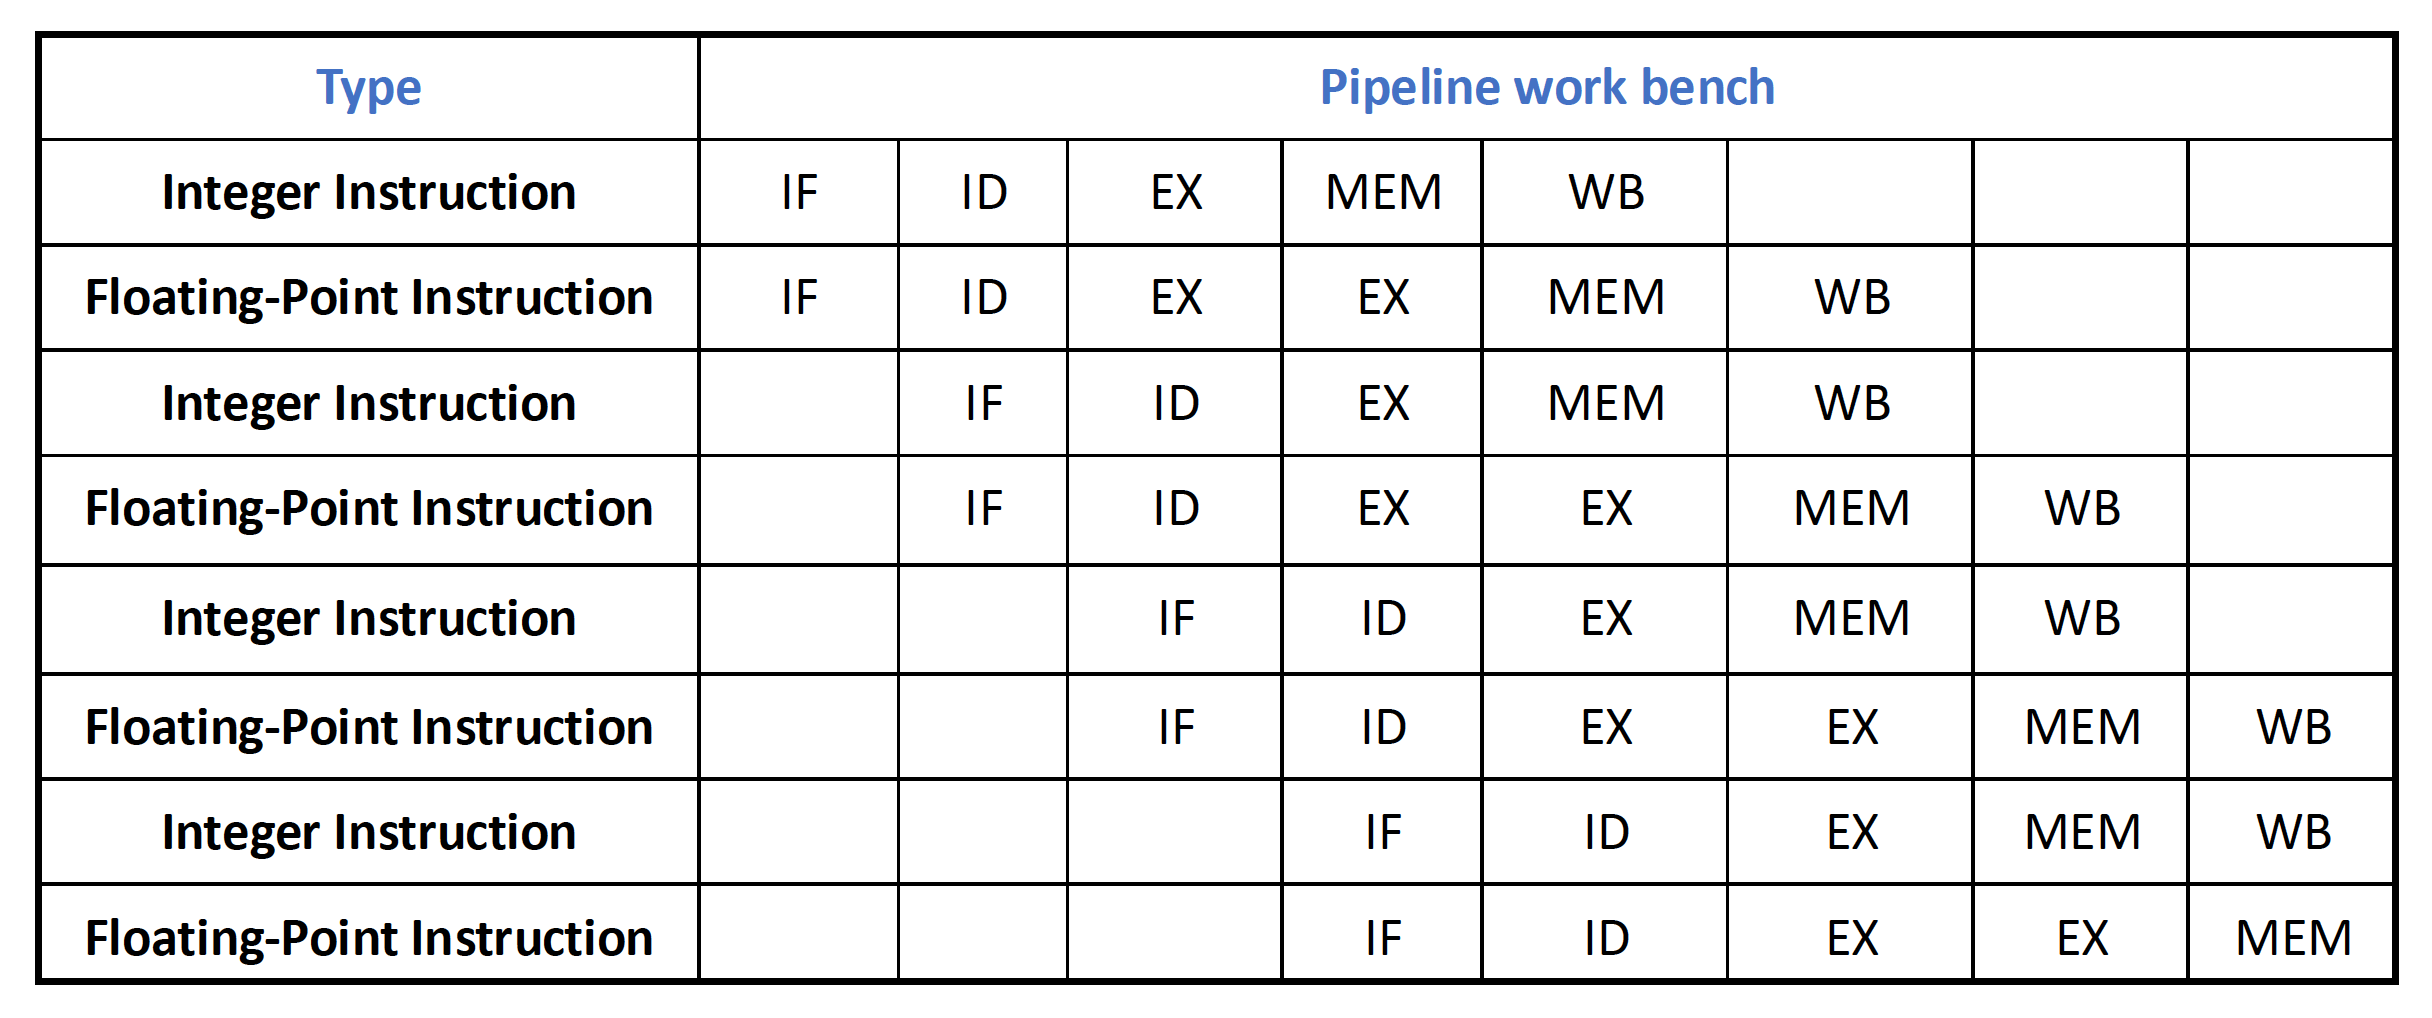Image resolution: width=2432 pixels, height=1018 pixels.
Task: Click WB in fourth Integer Instruction row
Action: (x=2293, y=832)
